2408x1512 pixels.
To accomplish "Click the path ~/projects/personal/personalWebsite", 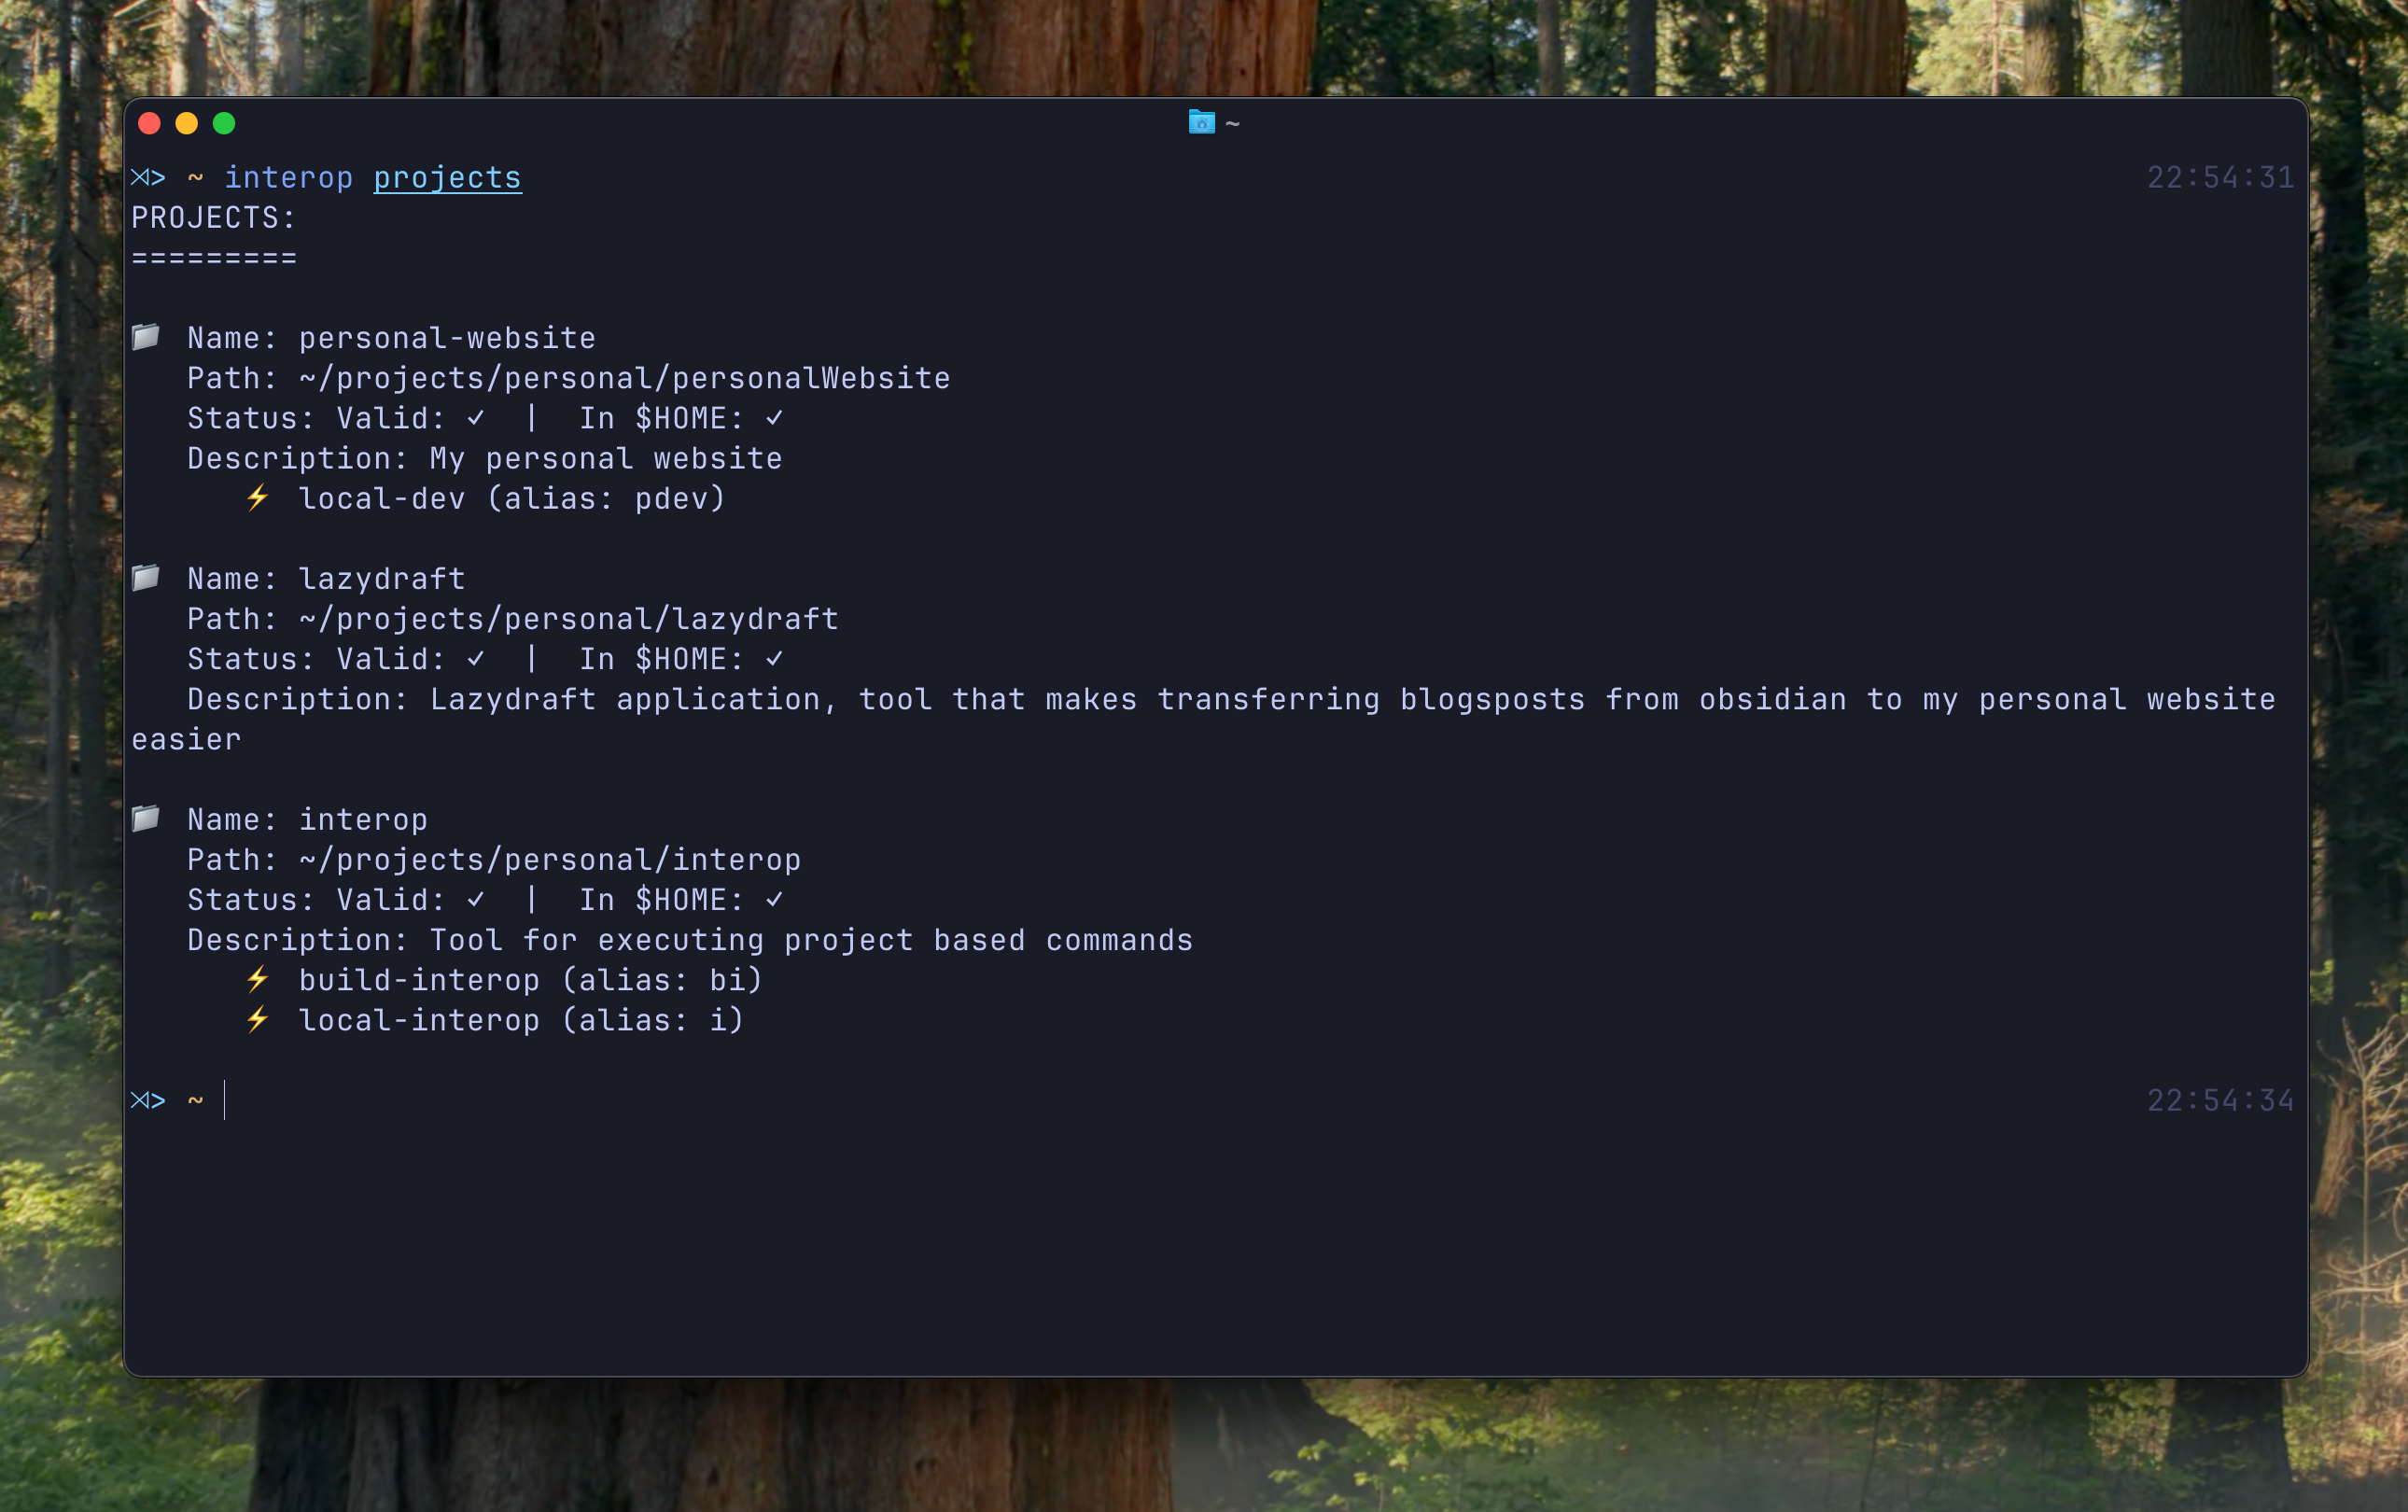I will (x=624, y=378).
